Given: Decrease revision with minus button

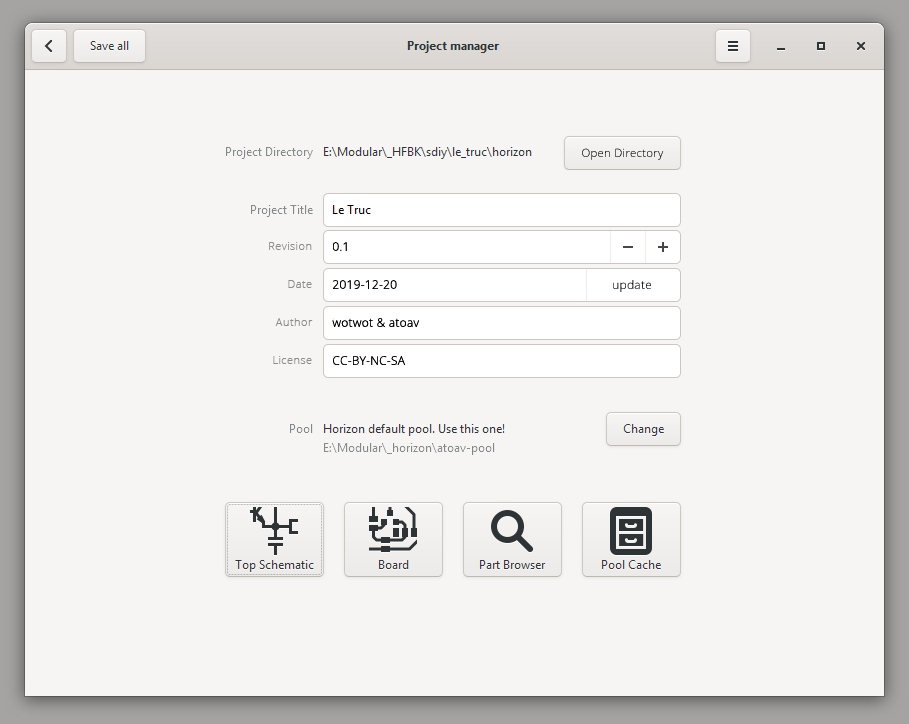Looking at the screenshot, I should click(x=628, y=247).
